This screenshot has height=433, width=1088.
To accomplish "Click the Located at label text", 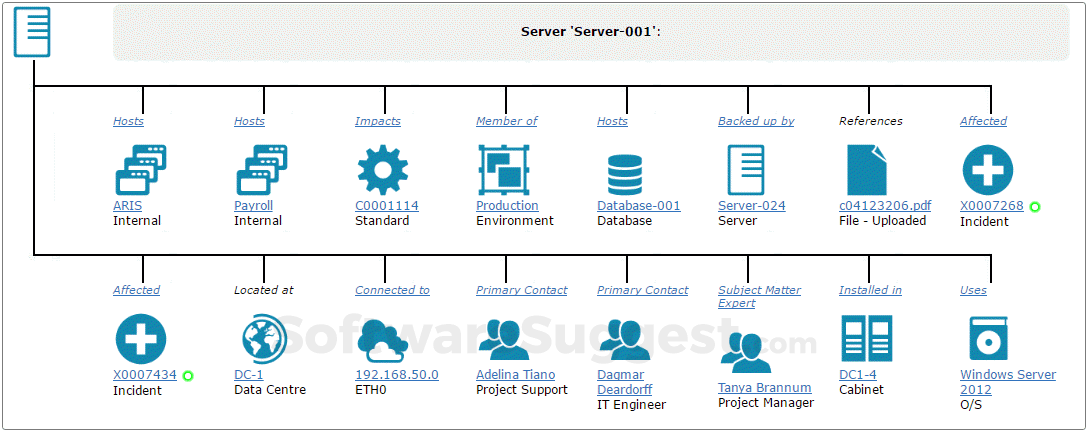I will [x=264, y=290].
